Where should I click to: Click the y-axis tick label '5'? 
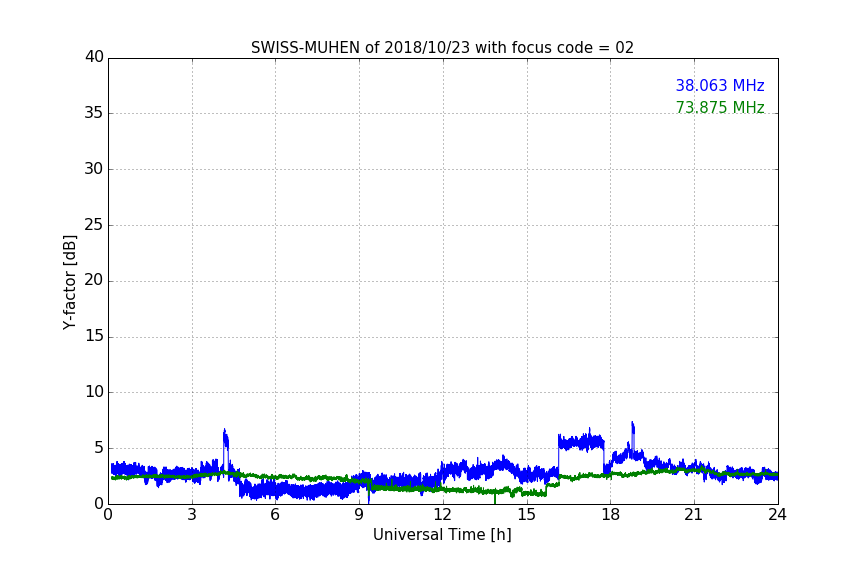coord(99,448)
